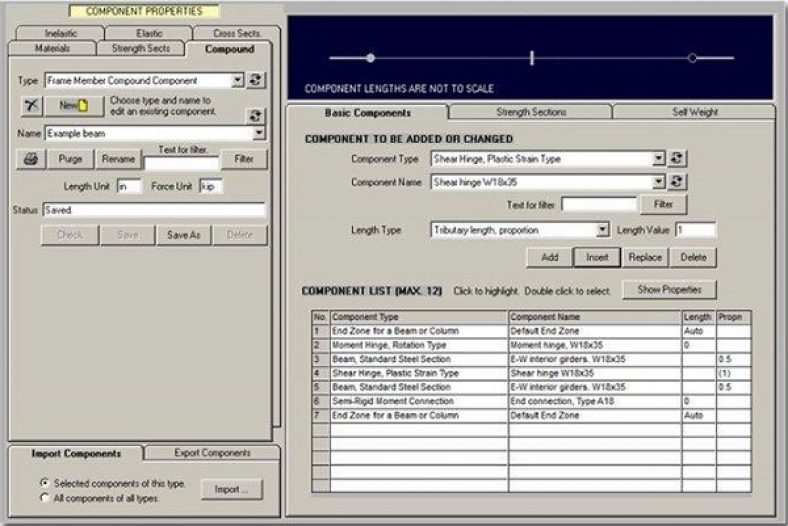
Task: Highlight the Semi-Rigid Moment Connection row
Action: tap(418, 400)
